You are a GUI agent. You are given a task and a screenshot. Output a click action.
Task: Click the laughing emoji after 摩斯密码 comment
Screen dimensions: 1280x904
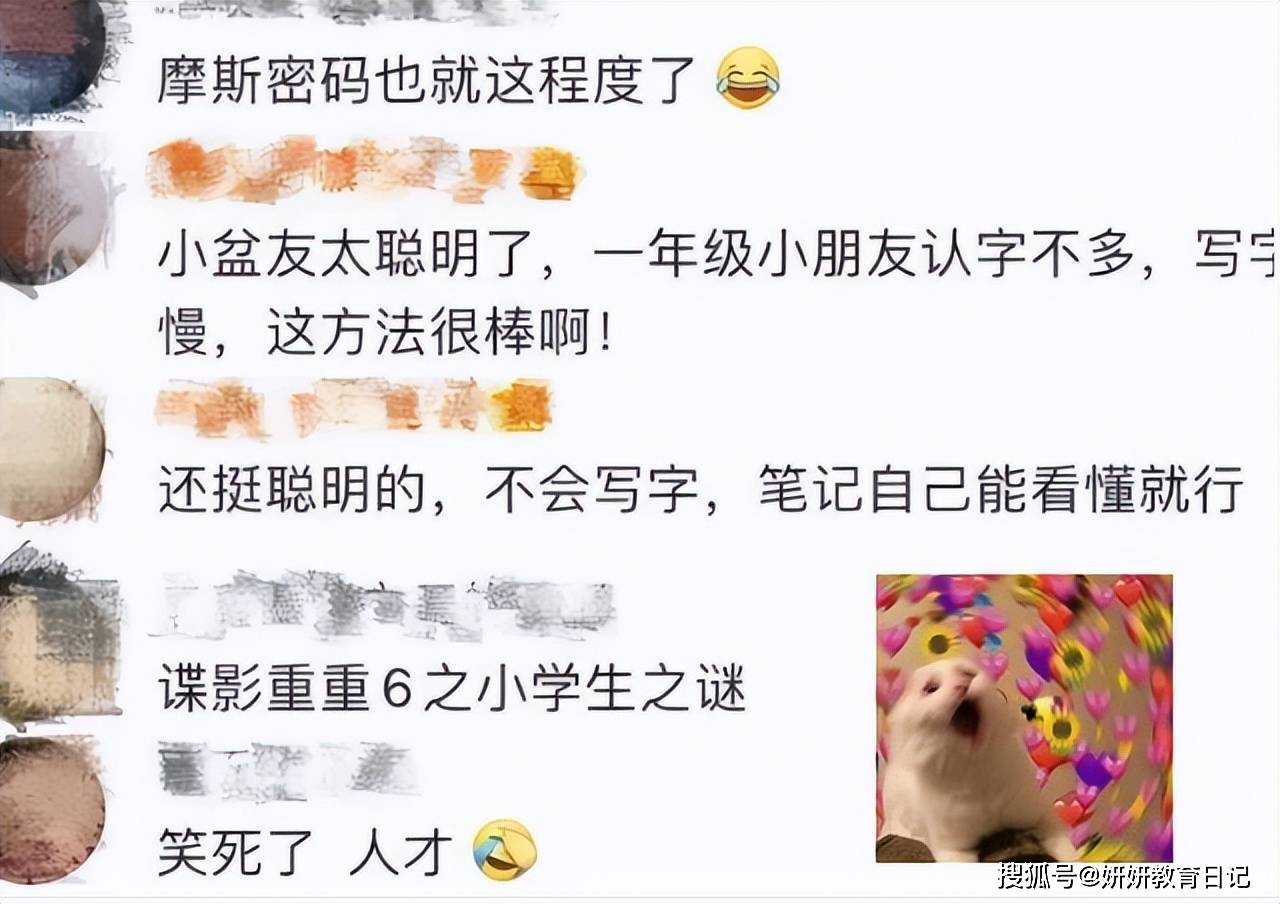(x=748, y=79)
